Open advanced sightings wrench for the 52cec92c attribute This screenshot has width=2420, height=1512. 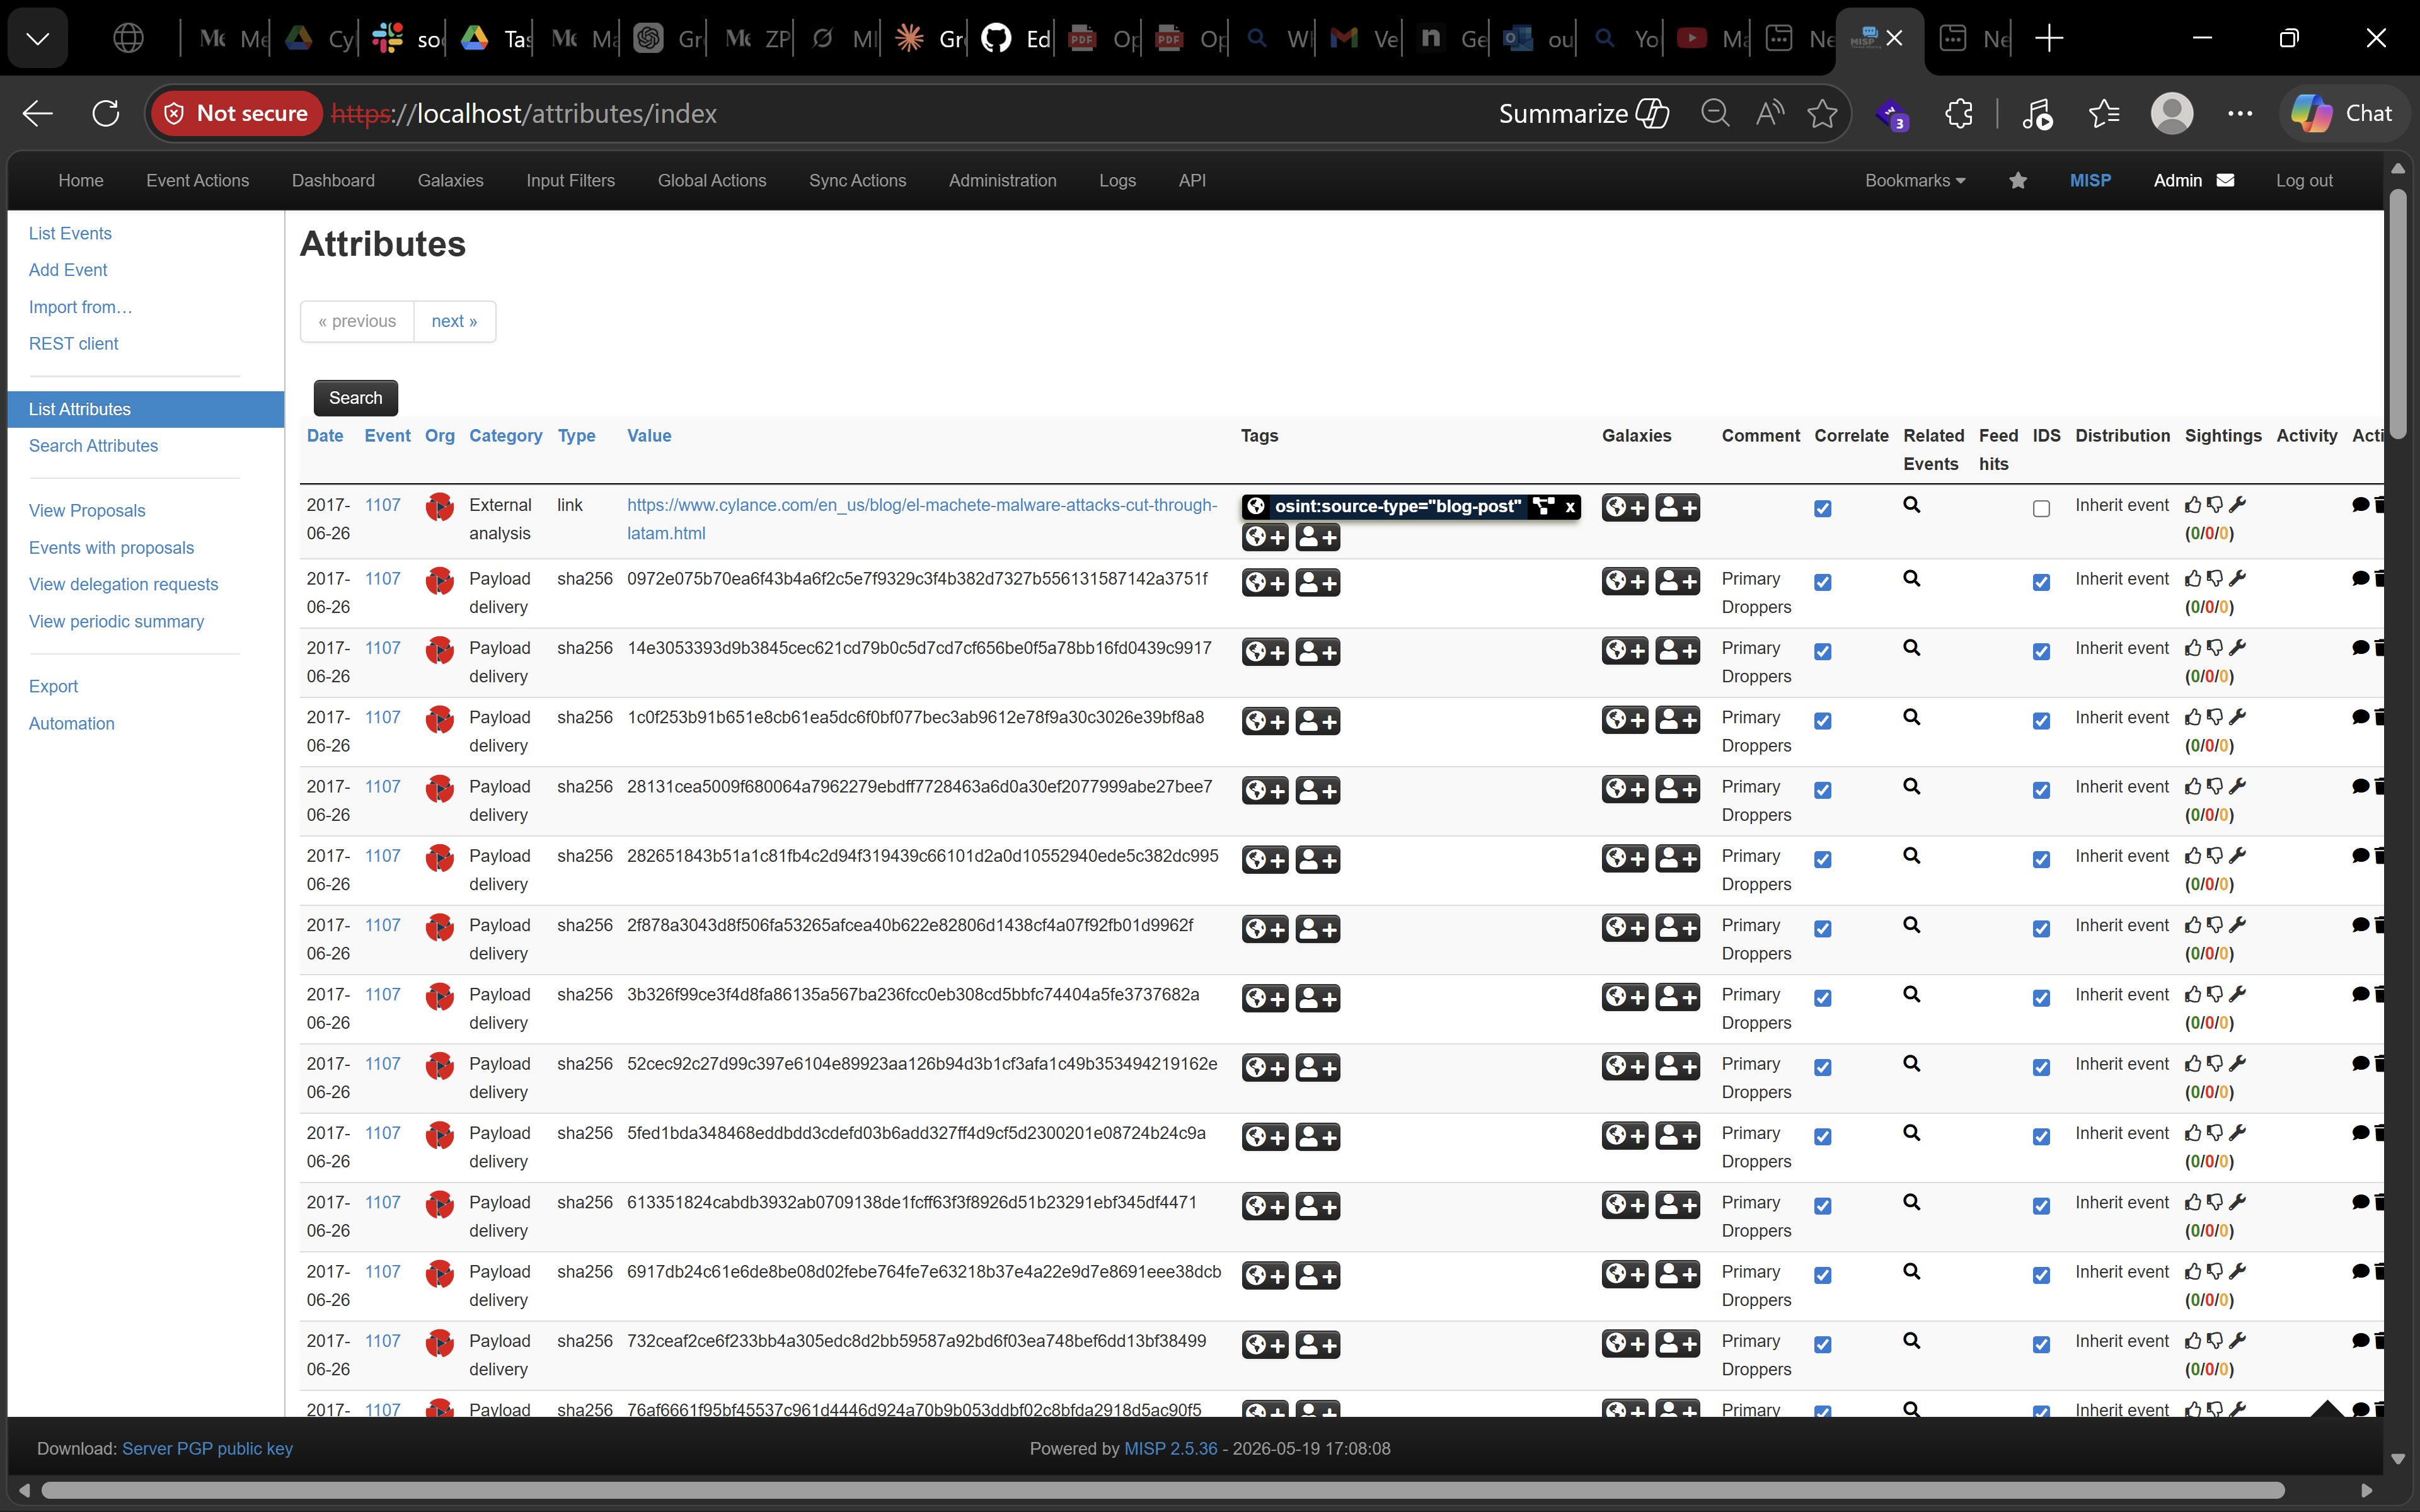pyautogui.click(x=2238, y=1063)
